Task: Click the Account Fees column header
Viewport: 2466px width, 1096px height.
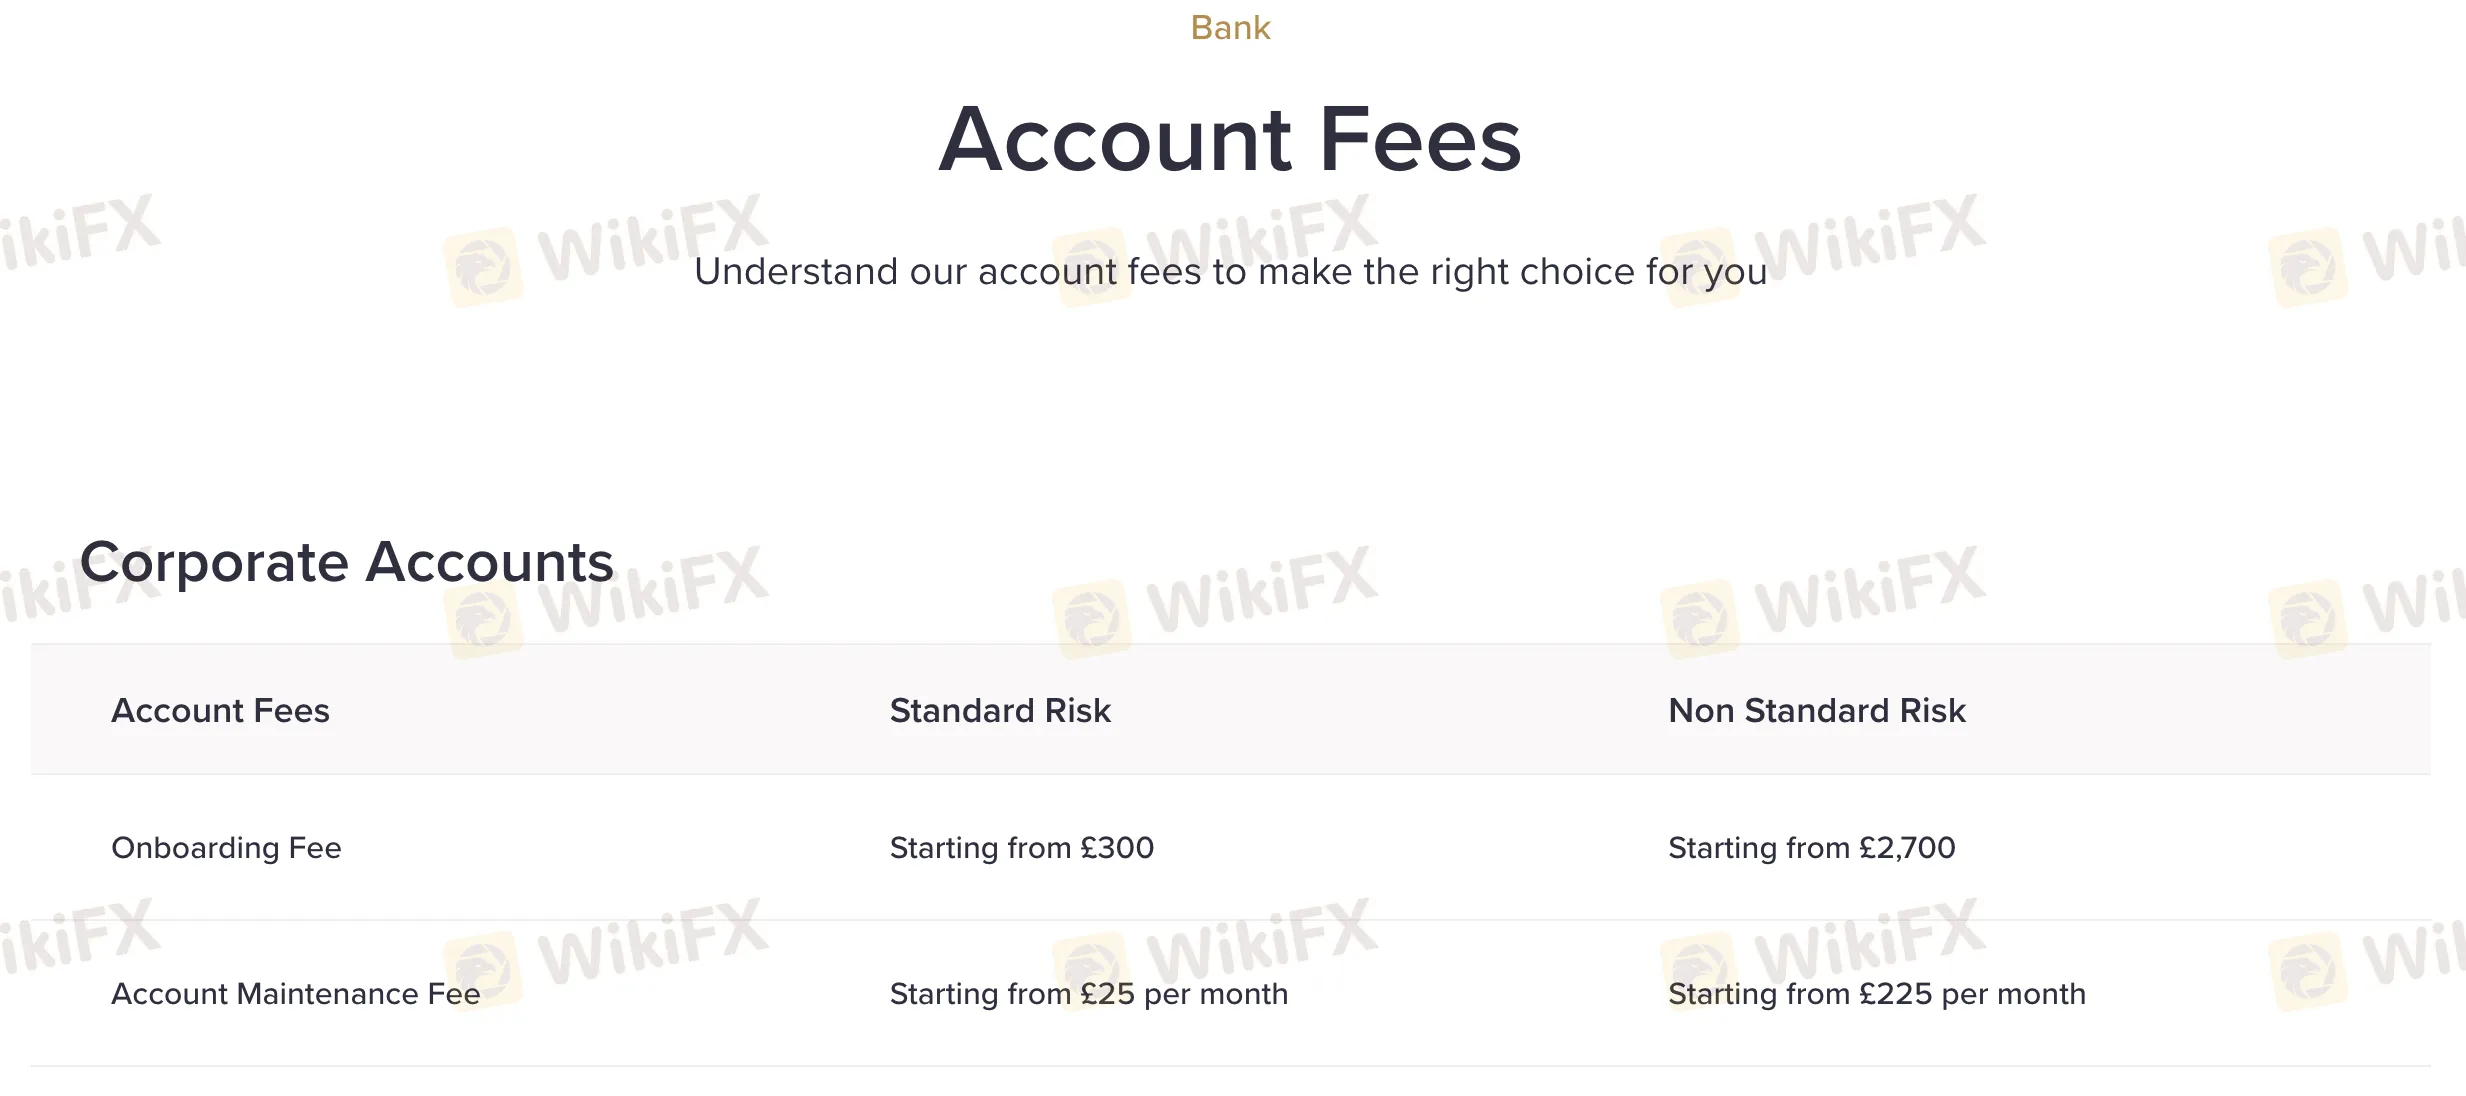Action: [220, 711]
